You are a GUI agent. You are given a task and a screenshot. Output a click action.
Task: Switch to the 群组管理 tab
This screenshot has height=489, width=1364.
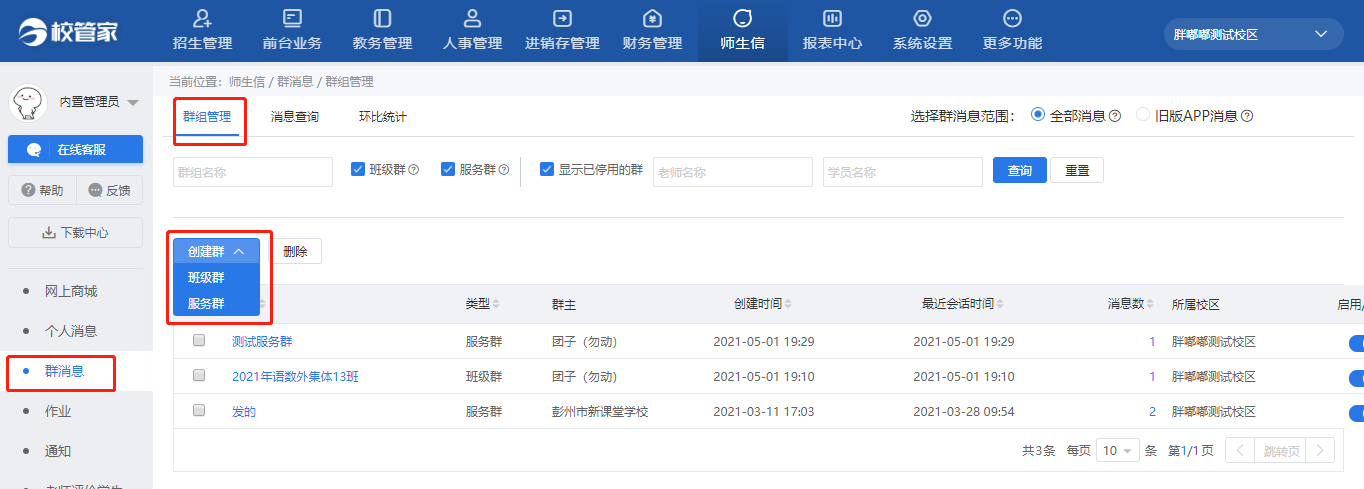point(207,117)
